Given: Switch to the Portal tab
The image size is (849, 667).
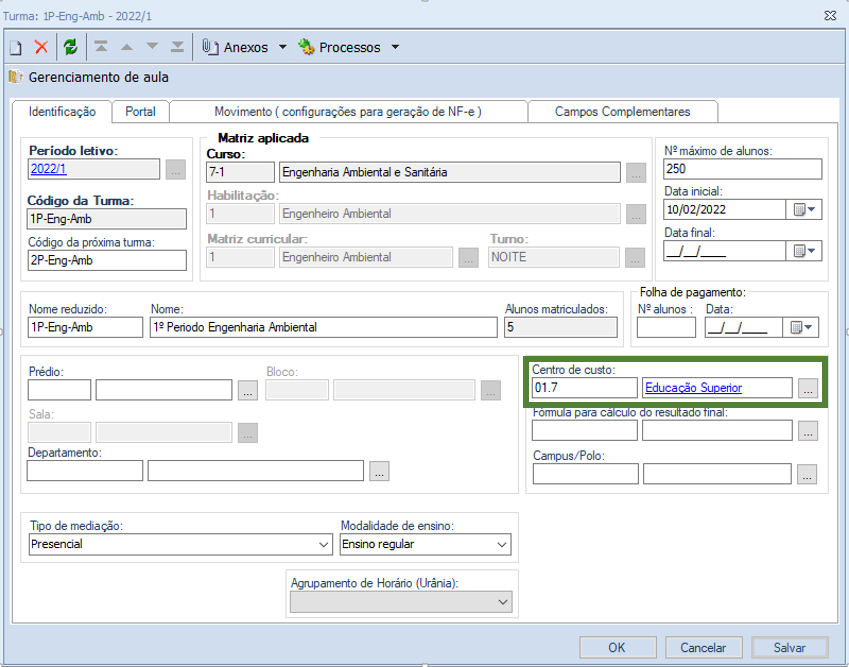Looking at the screenshot, I should click(141, 112).
